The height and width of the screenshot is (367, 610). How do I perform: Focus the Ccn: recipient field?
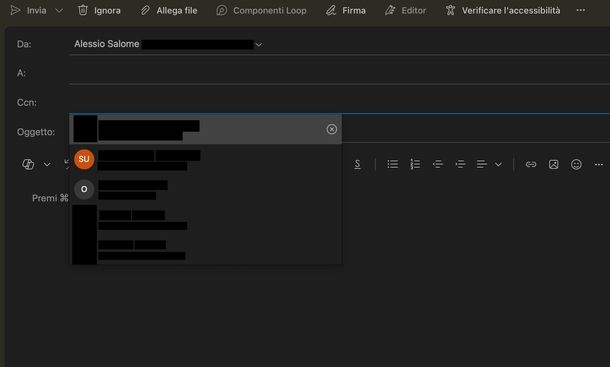(339, 102)
